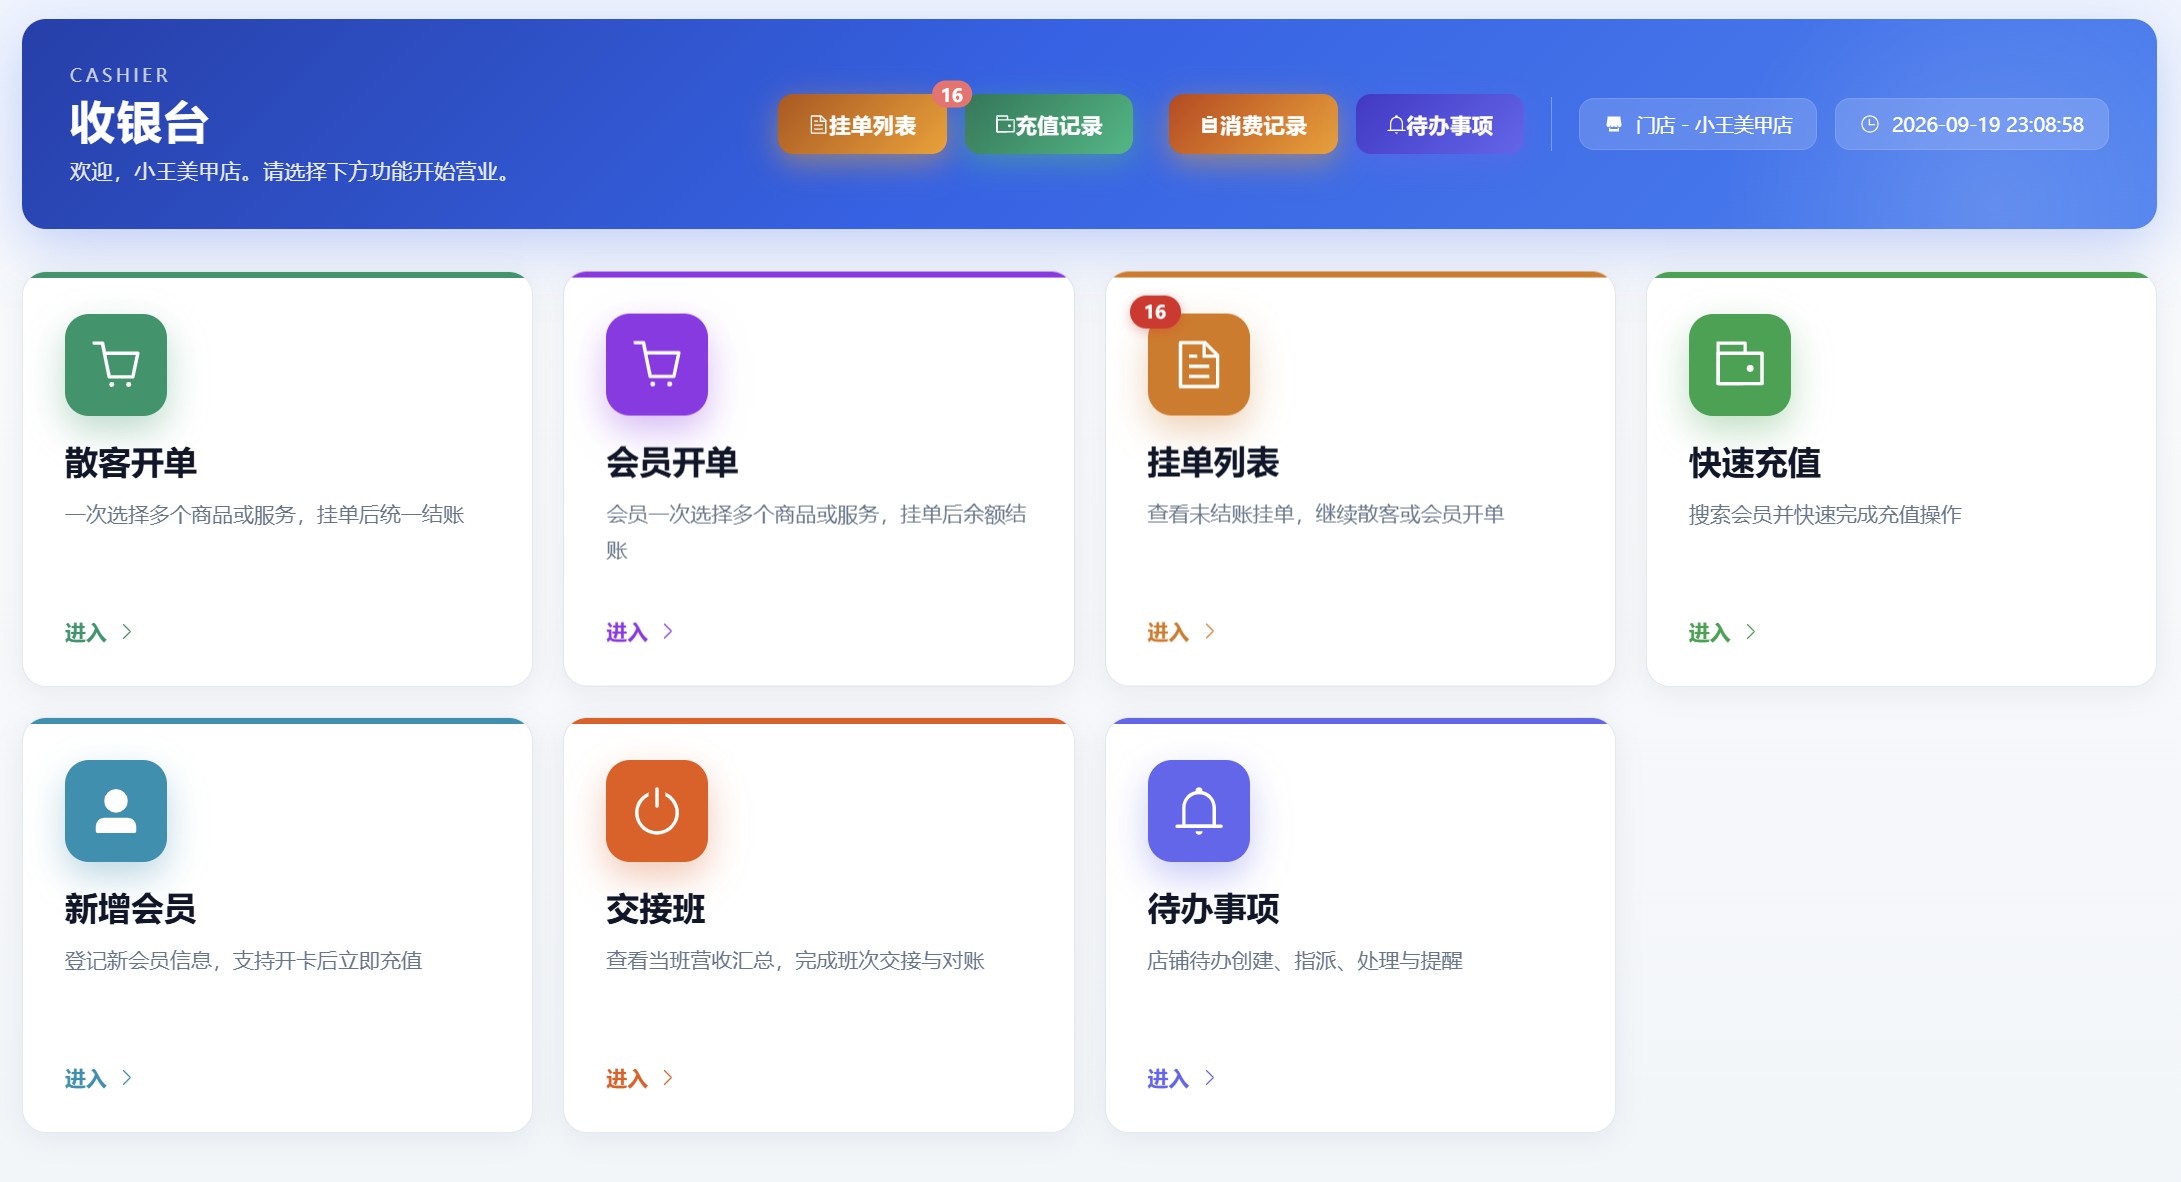
Task: Click the orange document icon for 挂单列表
Action: click(1199, 365)
